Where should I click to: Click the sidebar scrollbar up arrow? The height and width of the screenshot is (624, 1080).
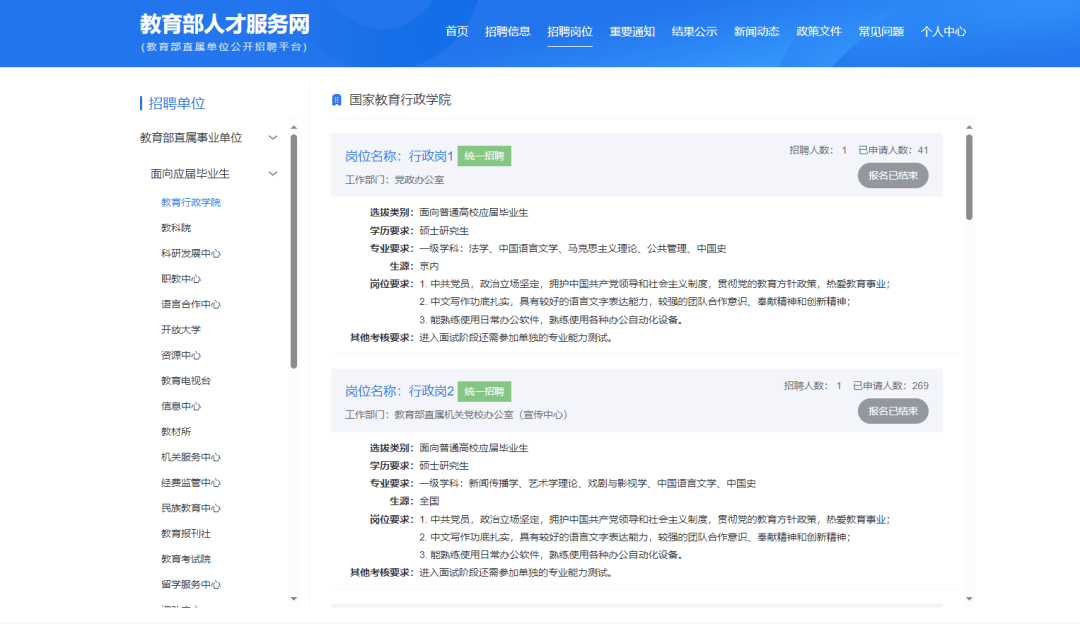click(294, 127)
